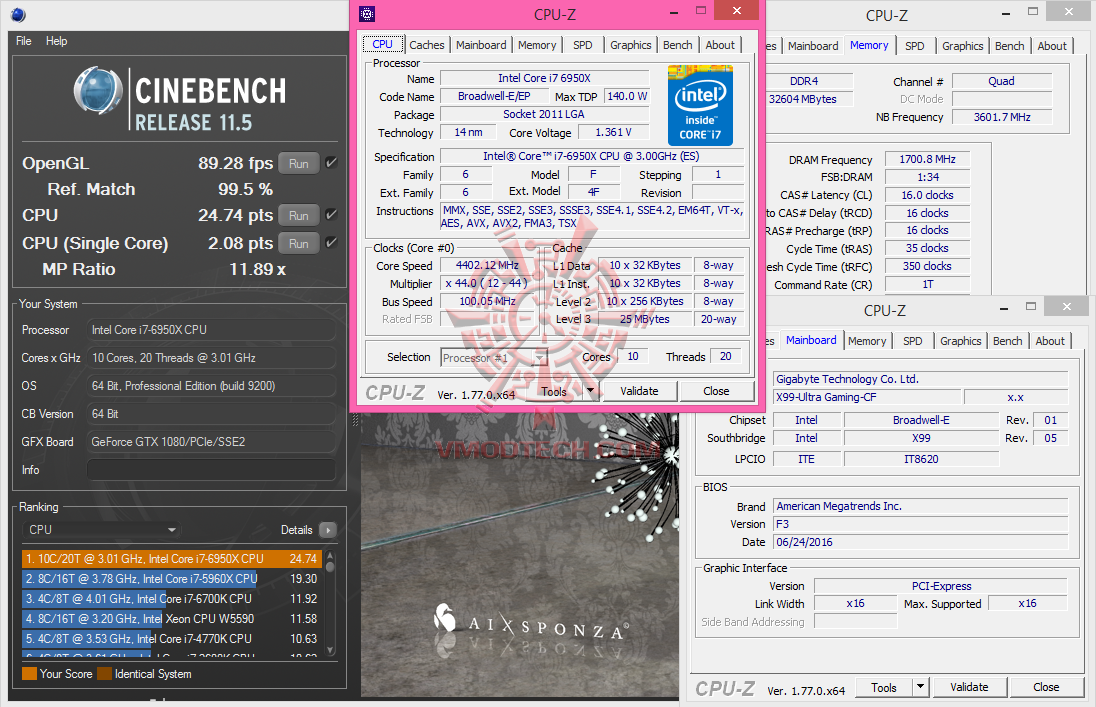Select Graphics tab in top-right CPU-Z window
1096x707 pixels.
coord(962,45)
